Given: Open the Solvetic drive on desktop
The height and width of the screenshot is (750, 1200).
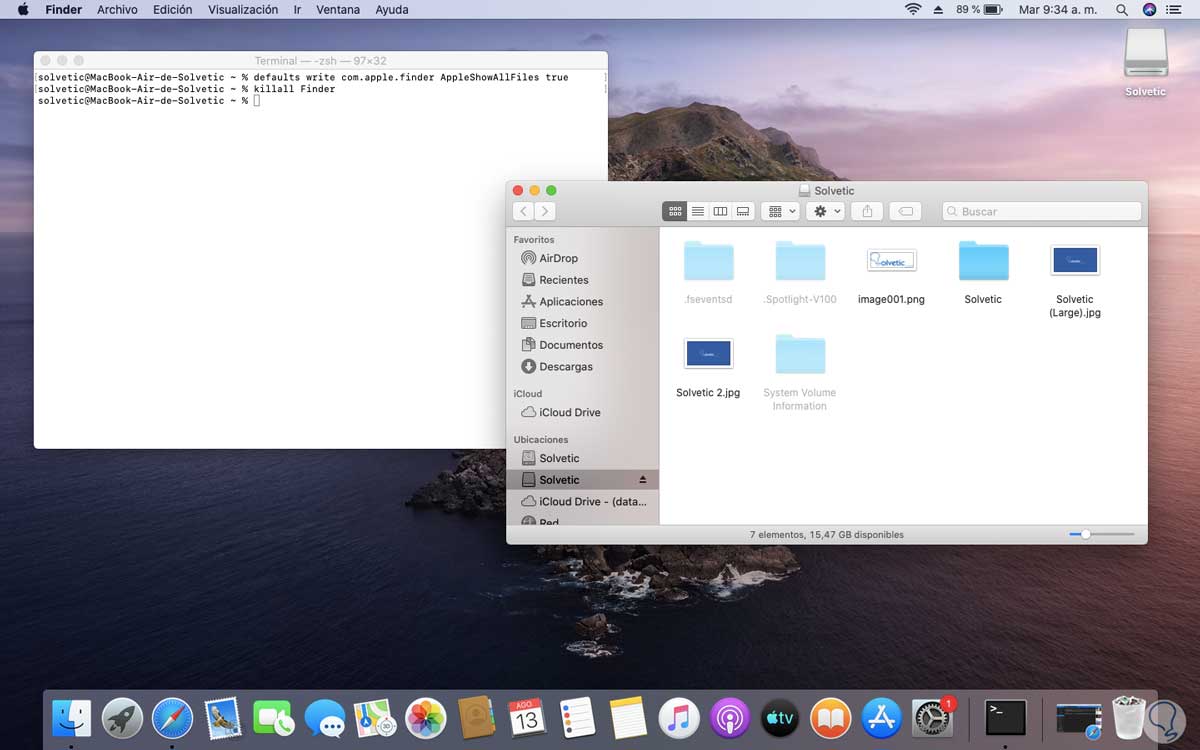Looking at the screenshot, I should 1145,62.
